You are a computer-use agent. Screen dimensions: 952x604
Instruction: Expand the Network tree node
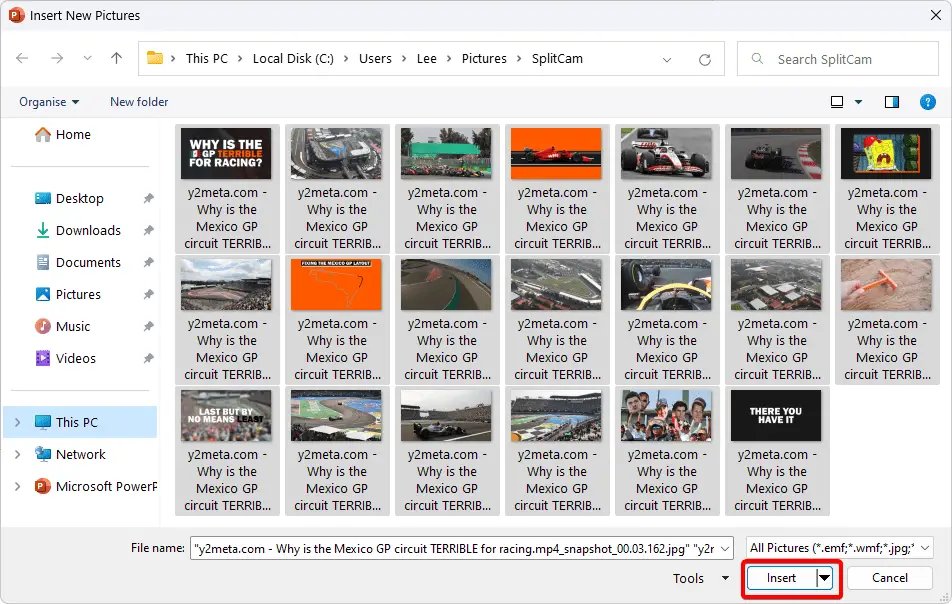(x=17, y=454)
